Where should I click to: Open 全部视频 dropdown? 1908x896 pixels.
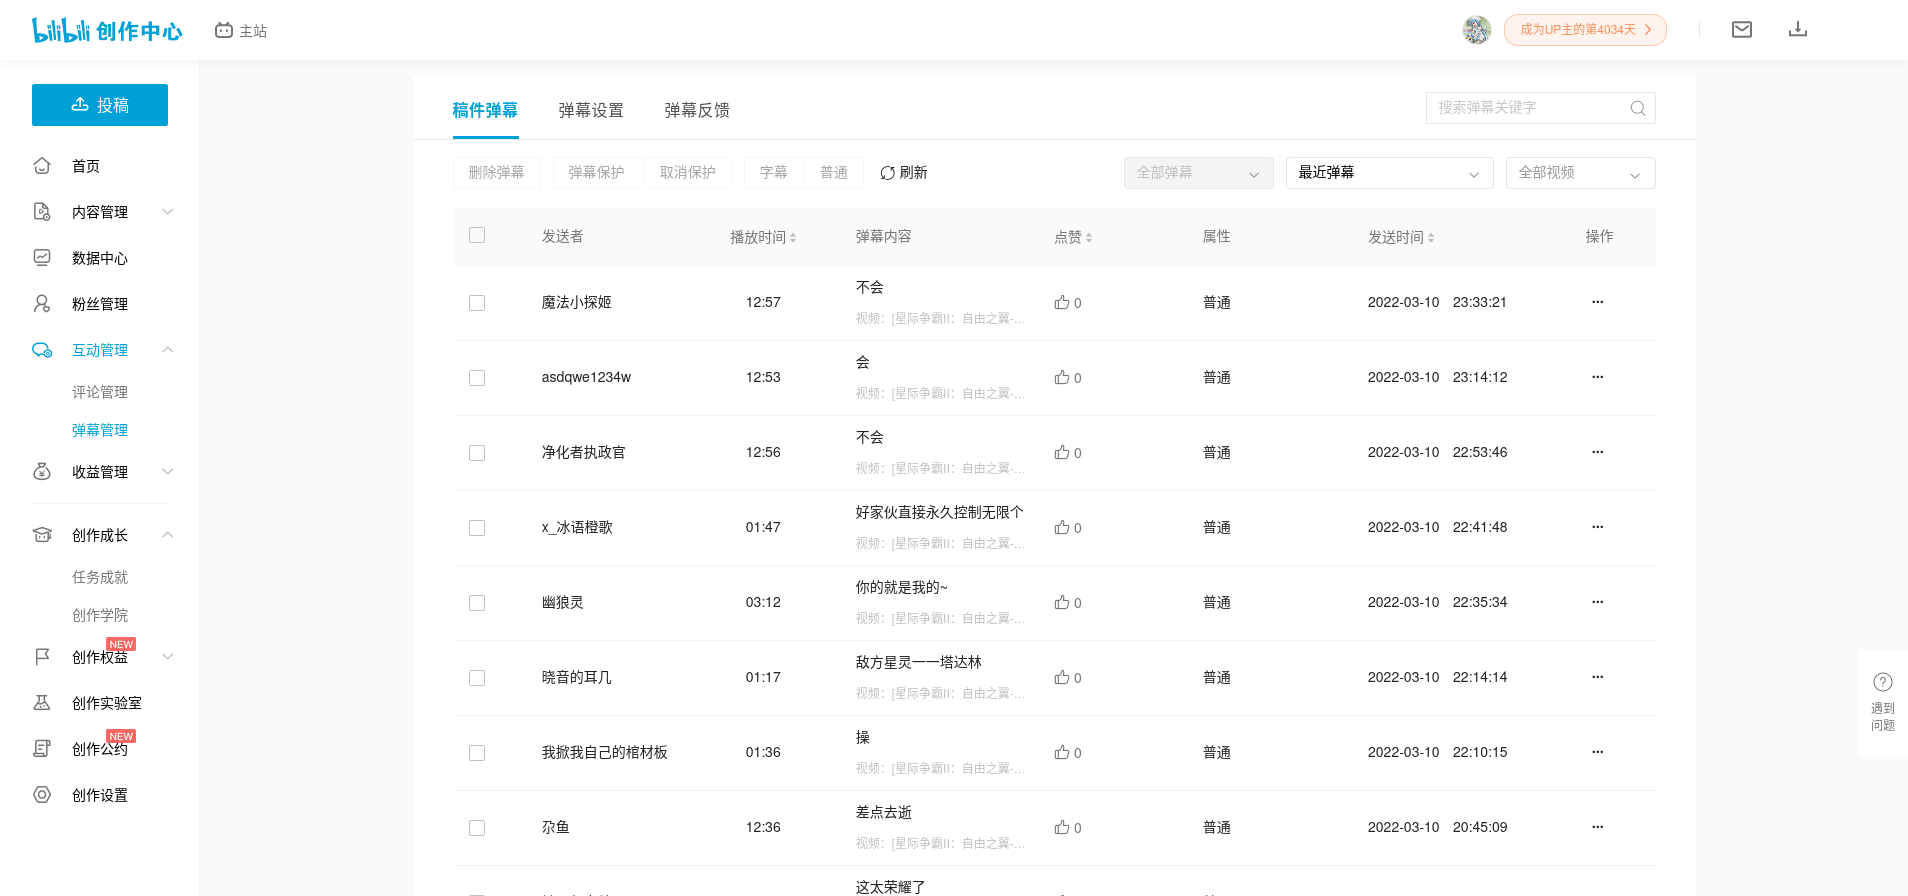click(x=1581, y=173)
